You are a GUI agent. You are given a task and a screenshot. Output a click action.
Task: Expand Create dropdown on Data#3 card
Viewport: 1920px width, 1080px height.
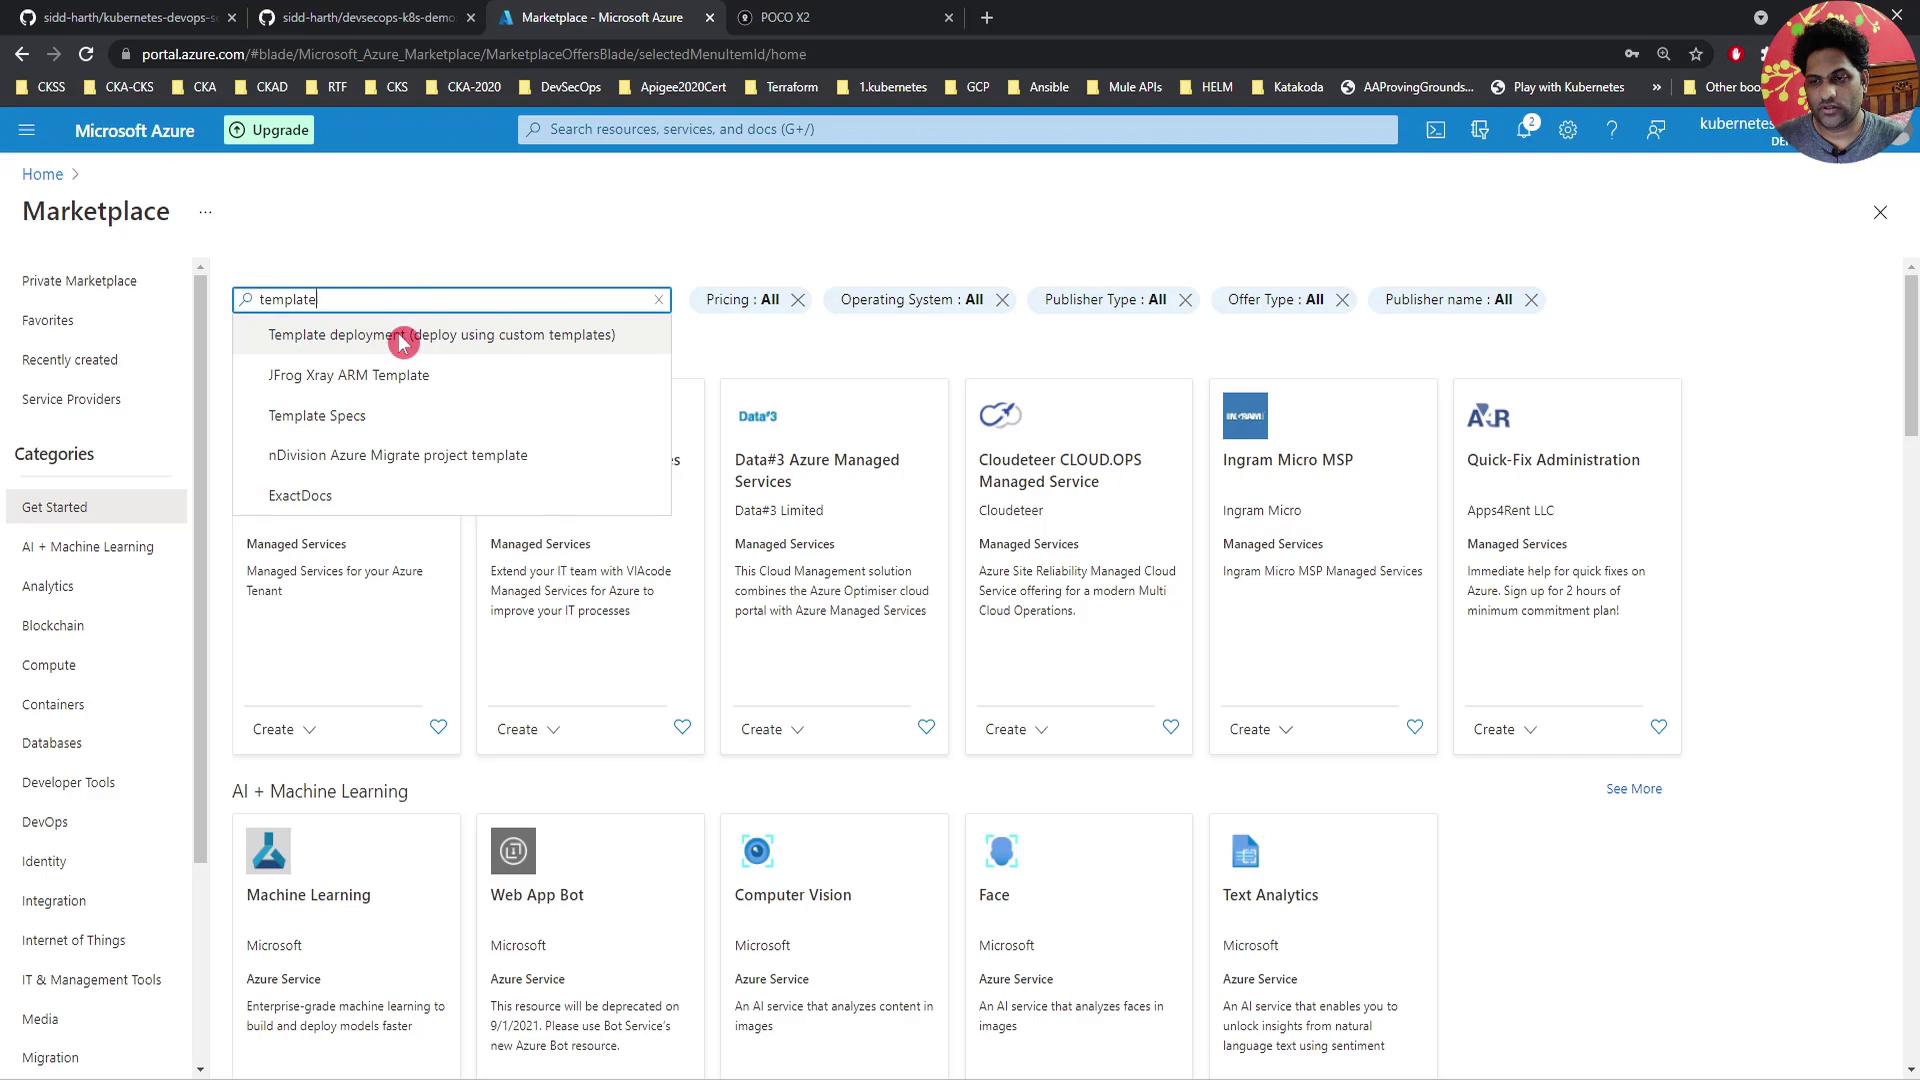[x=772, y=730]
